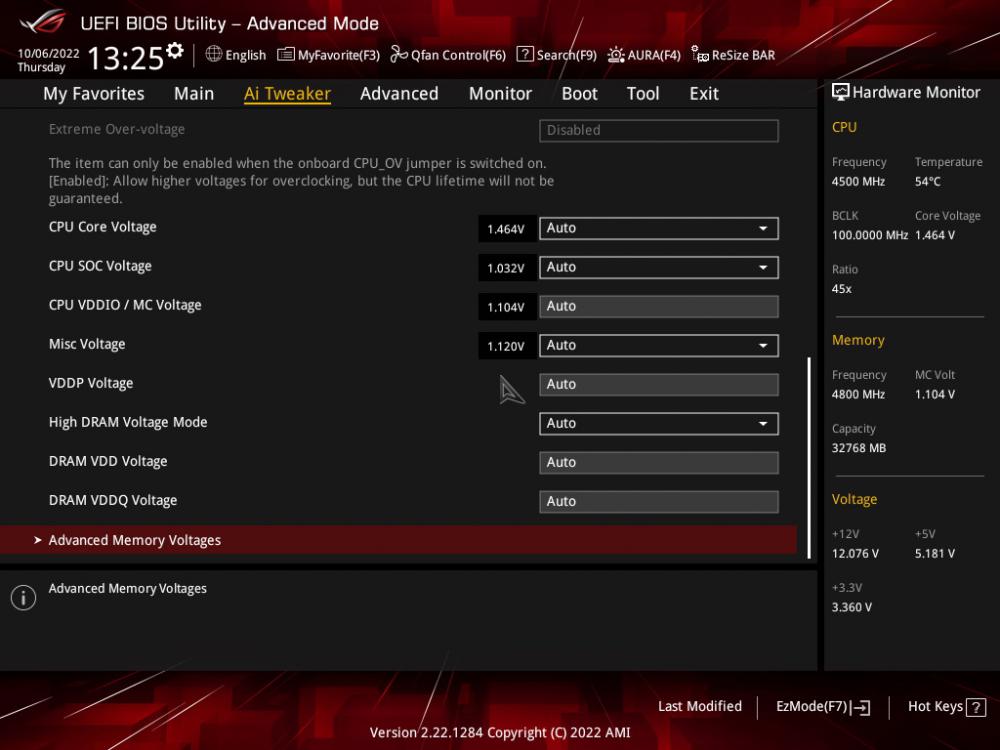Viewport: 1000px width, 750px height.
Task: Open High DRAM Voltage Mode dropdown
Action: point(659,423)
